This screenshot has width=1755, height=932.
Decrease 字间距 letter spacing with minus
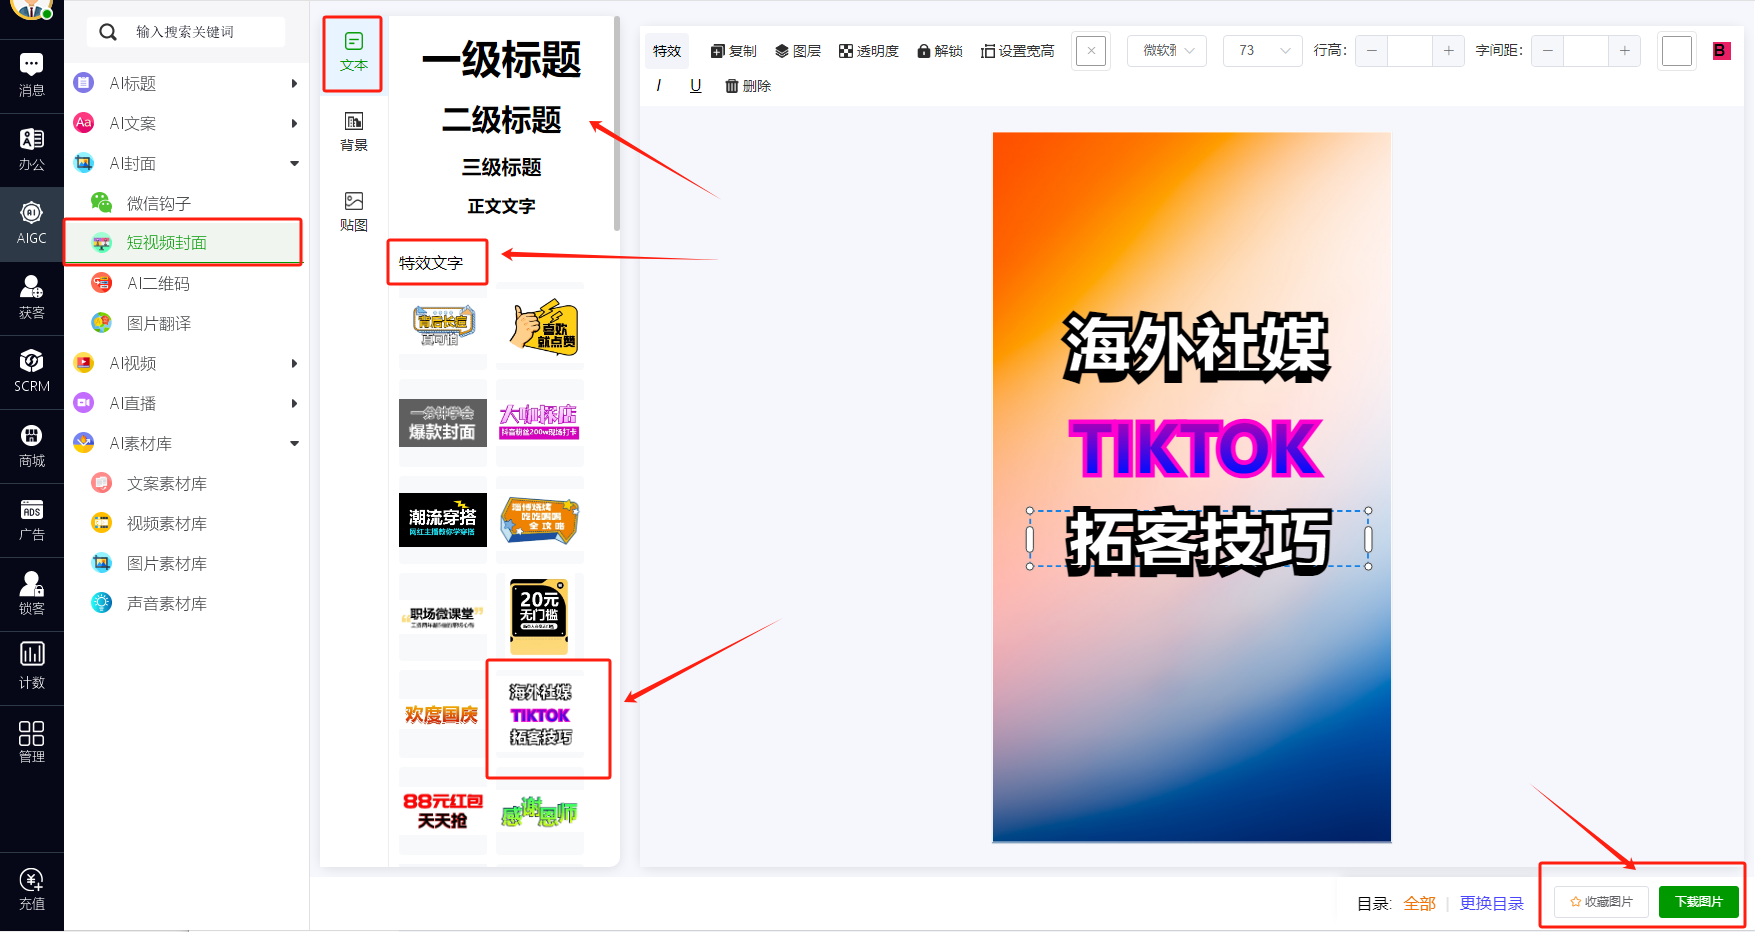click(1548, 51)
